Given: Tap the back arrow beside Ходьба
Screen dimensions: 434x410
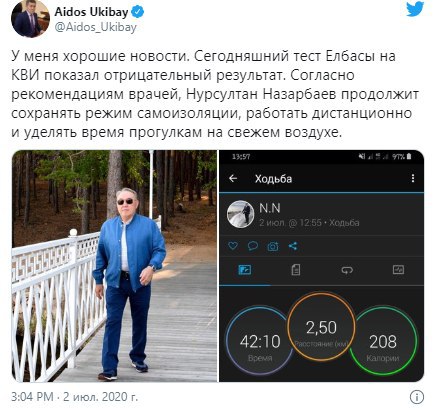Looking at the screenshot, I should pos(233,179).
